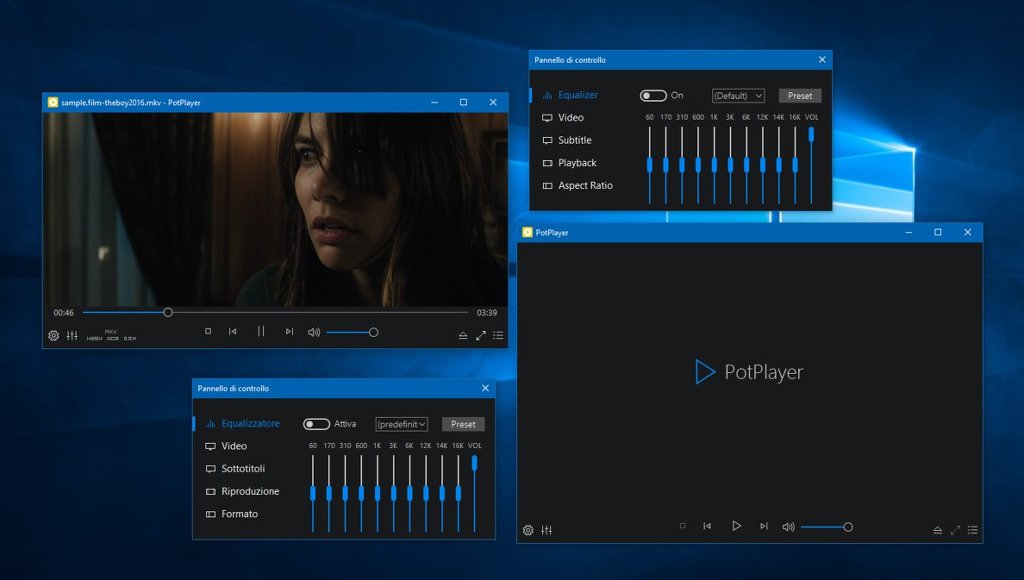1024x580 pixels.
Task: Open the (Default) equalizer preset dropdown
Action: pyautogui.click(x=738, y=96)
